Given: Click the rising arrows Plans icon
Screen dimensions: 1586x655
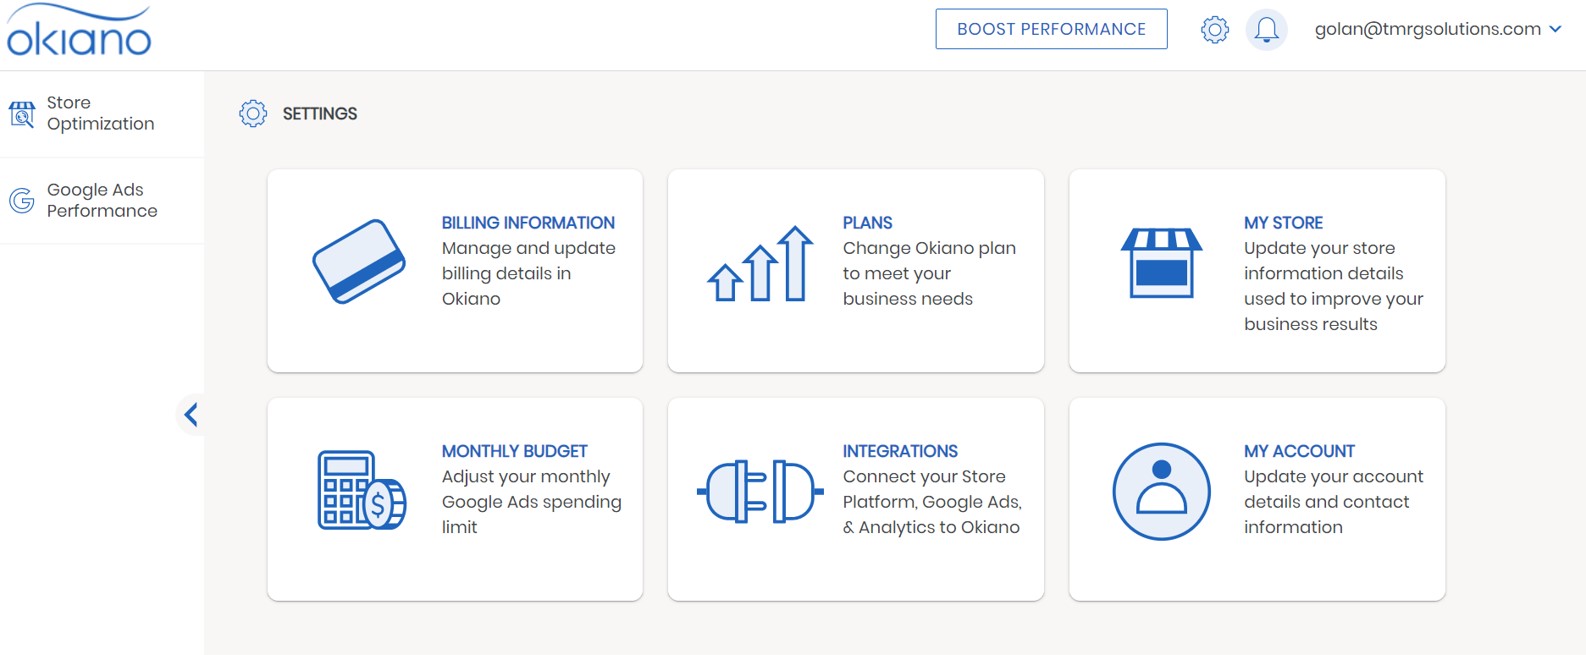Looking at the screenshot, I should [760, 264].
